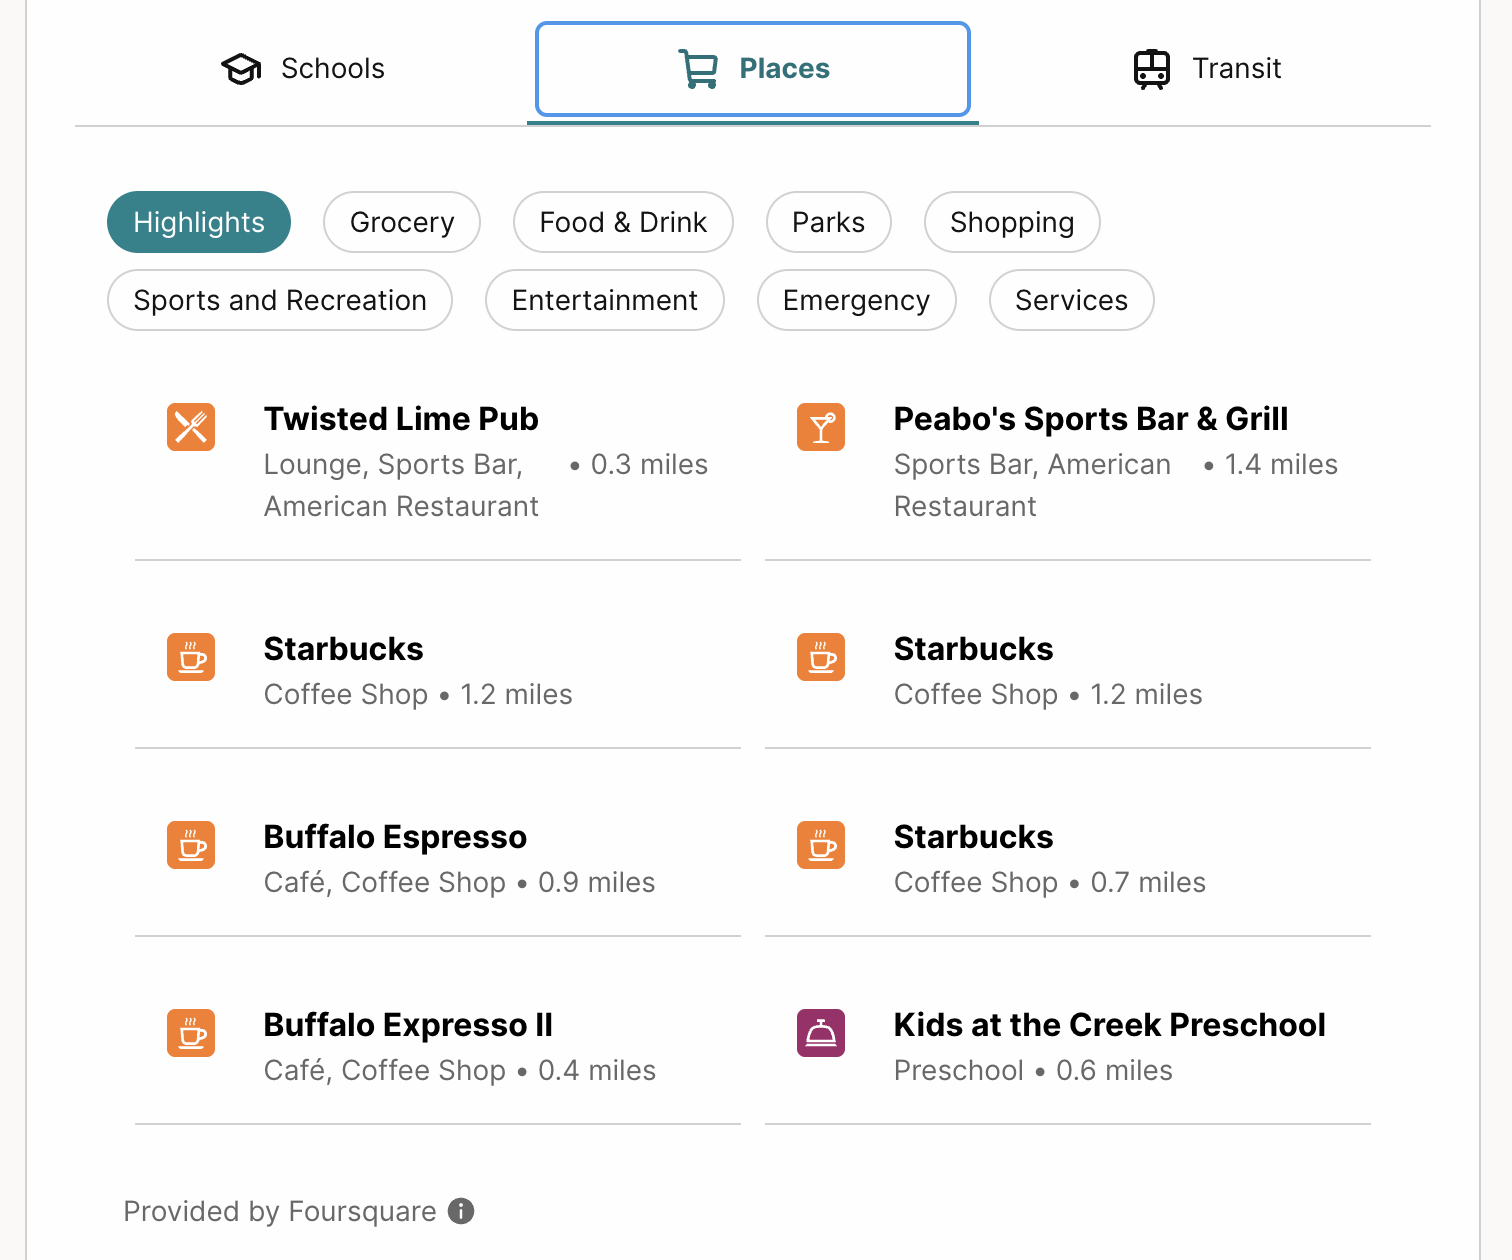Click Peabo's Sports Bar cocktail icon
The width and height of the screenshot is (1512, 1260).
(x=821, y=427)
